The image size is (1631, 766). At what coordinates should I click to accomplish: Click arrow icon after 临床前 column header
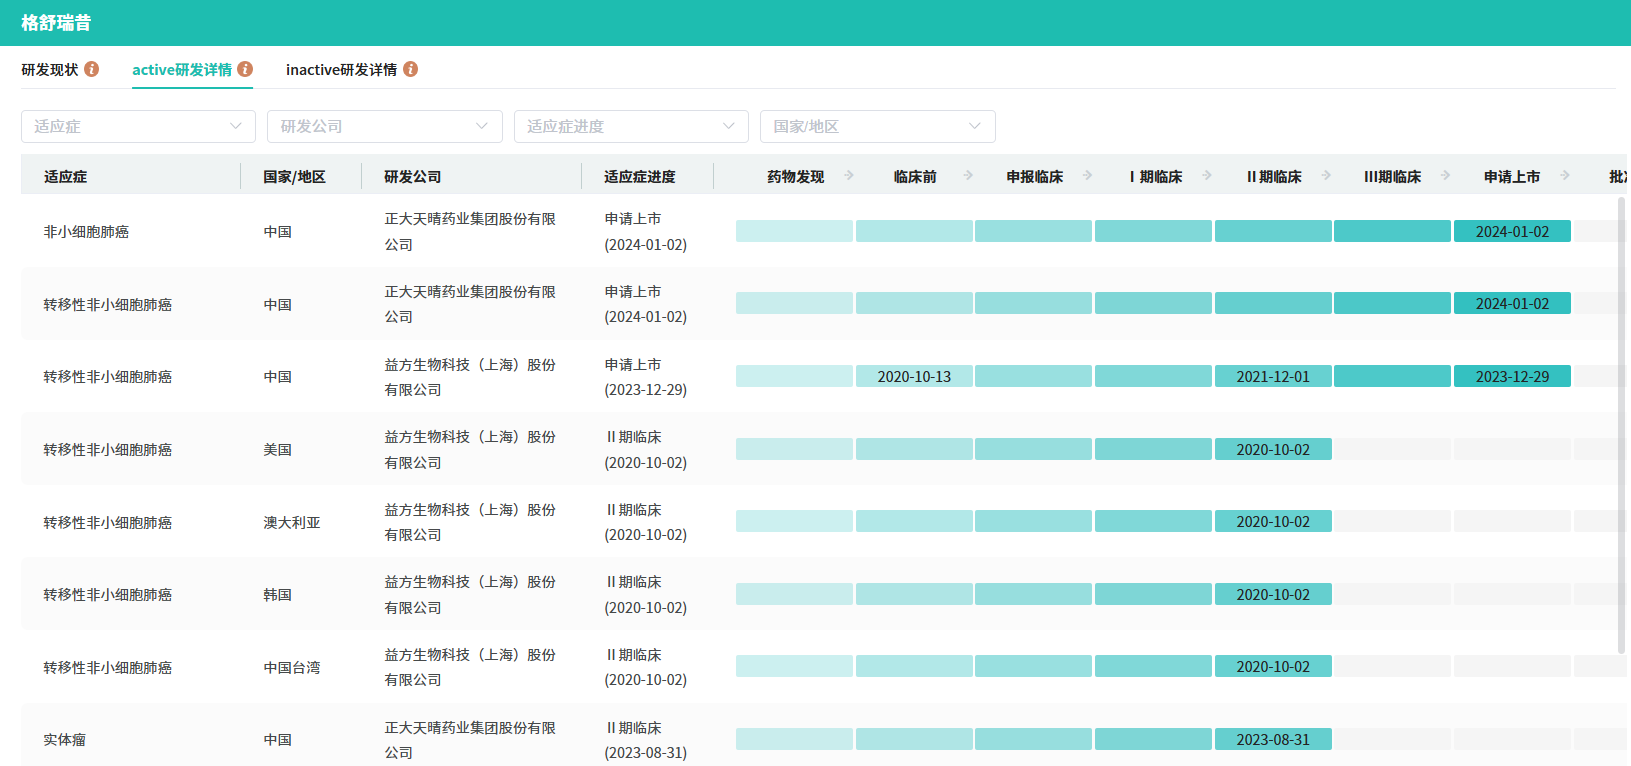(x=968, y=176)
